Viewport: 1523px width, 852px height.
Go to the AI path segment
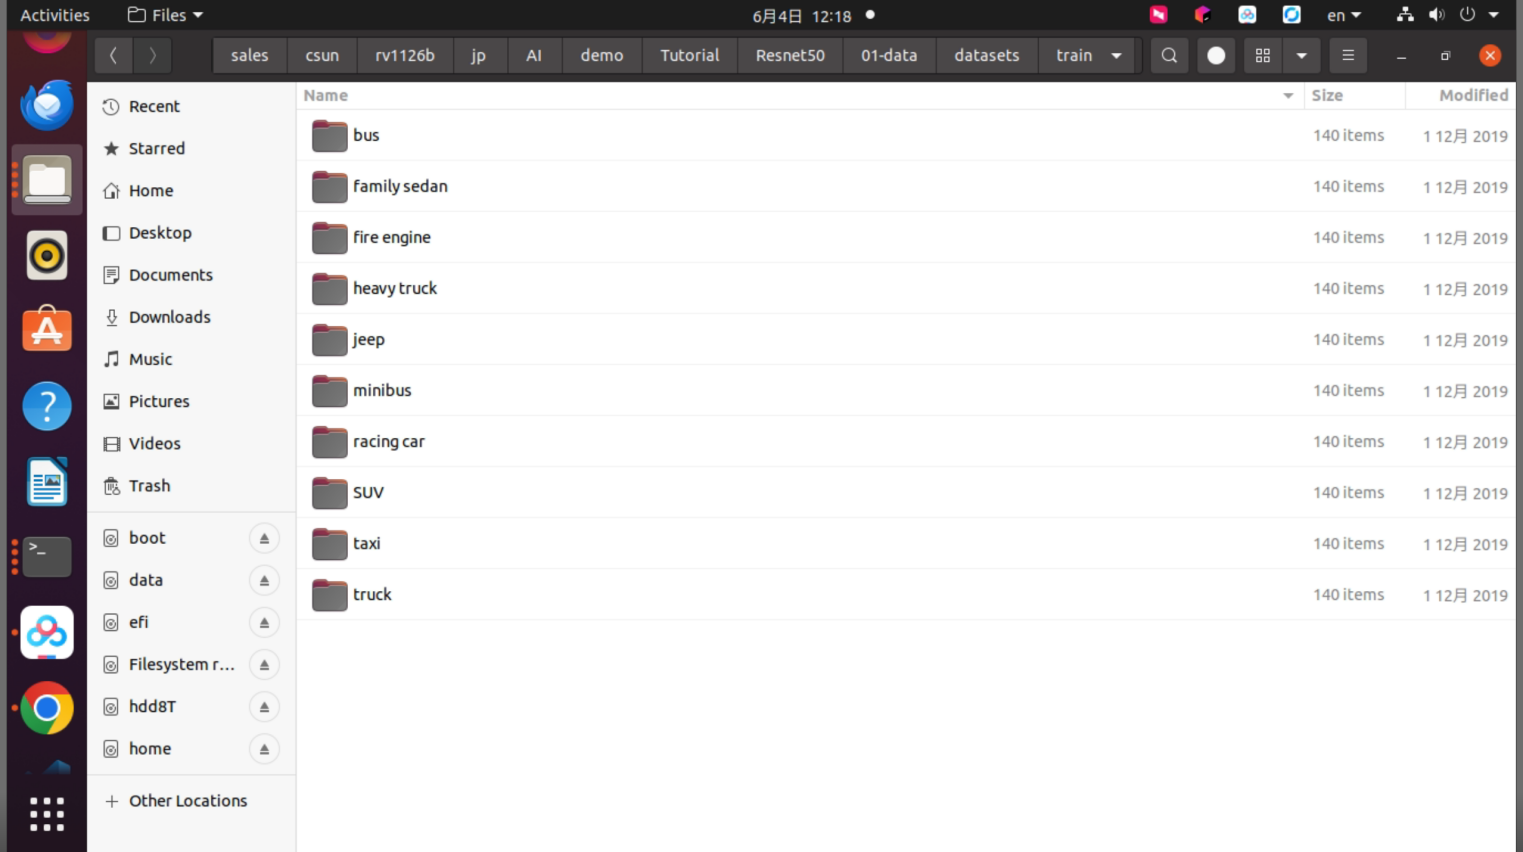[x=534, y=56]
